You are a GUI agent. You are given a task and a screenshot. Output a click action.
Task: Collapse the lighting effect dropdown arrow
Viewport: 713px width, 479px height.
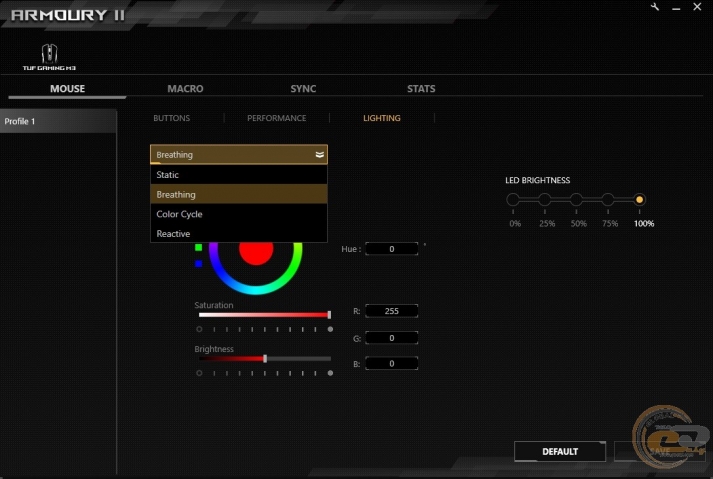pyautogui.click(x=320, y=155)
